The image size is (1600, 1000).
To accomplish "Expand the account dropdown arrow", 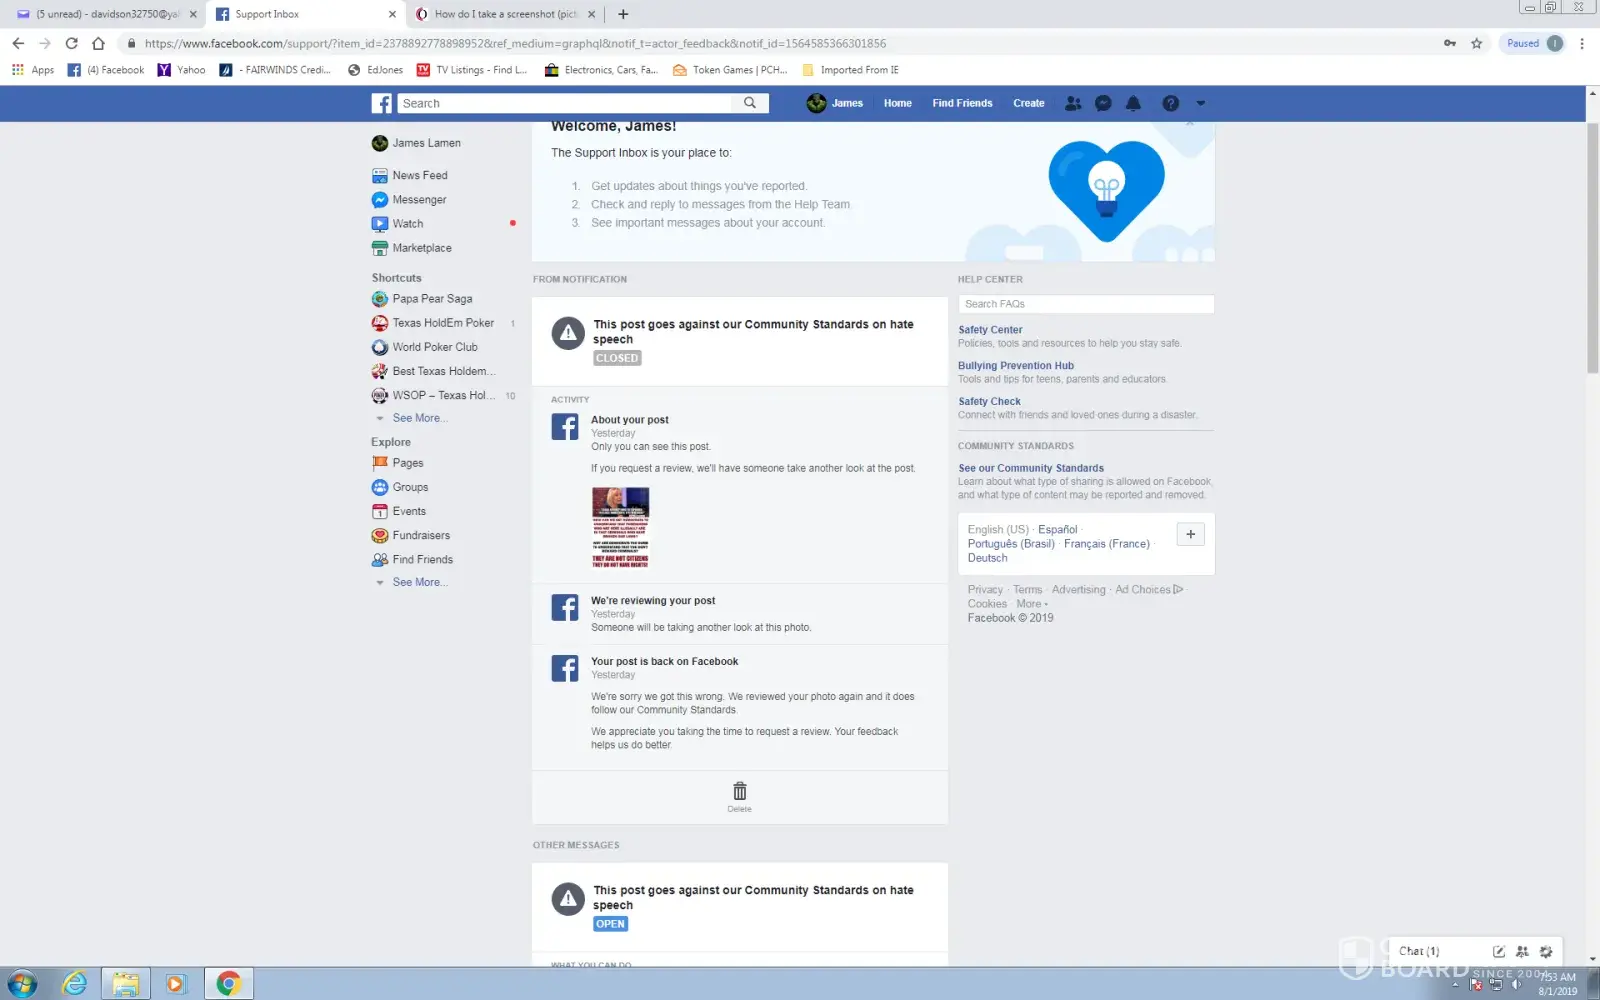I will [1201, 103].
